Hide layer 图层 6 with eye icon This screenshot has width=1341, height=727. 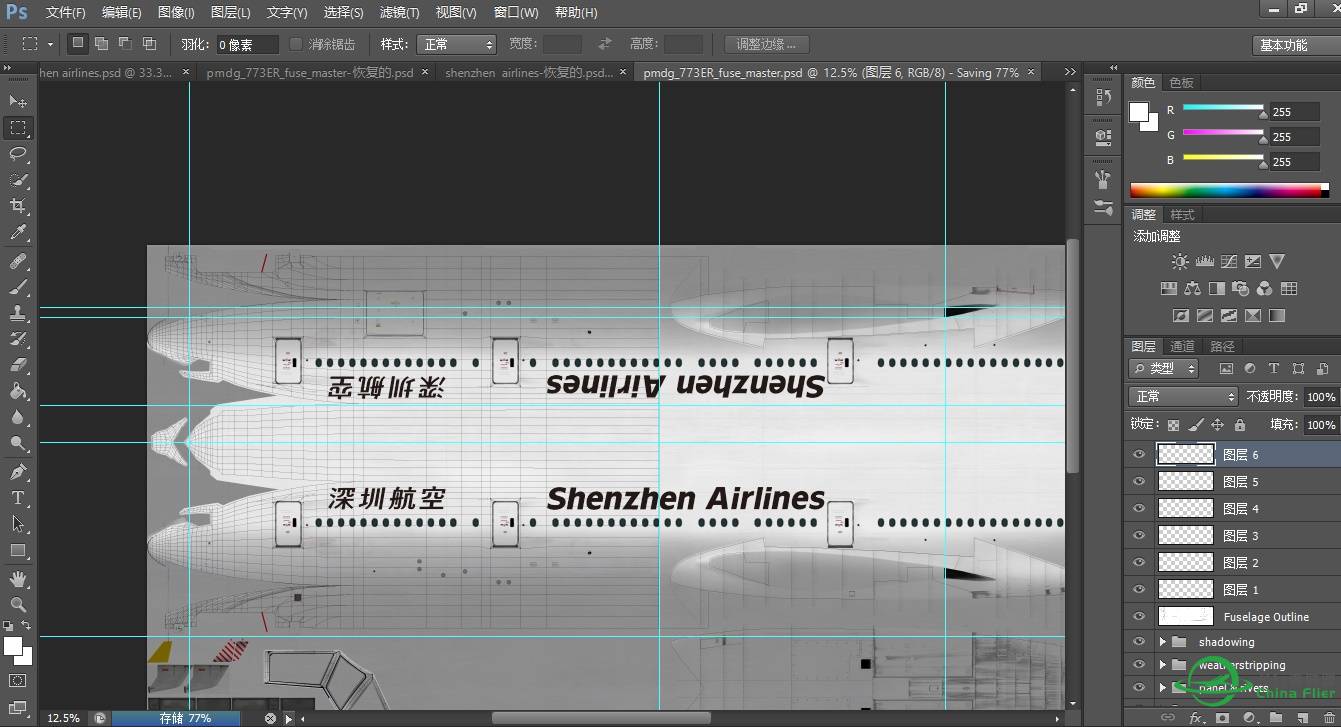1139,454
